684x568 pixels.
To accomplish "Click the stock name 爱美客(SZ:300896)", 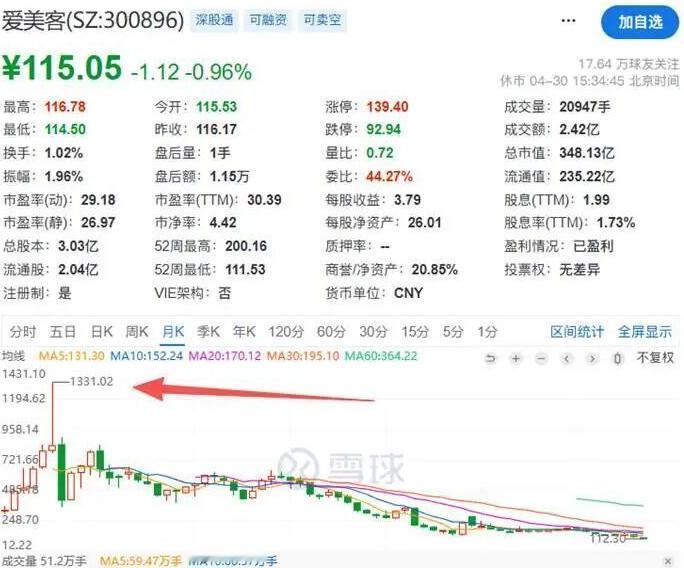I will pyautogui.click(x=93, y=21).
